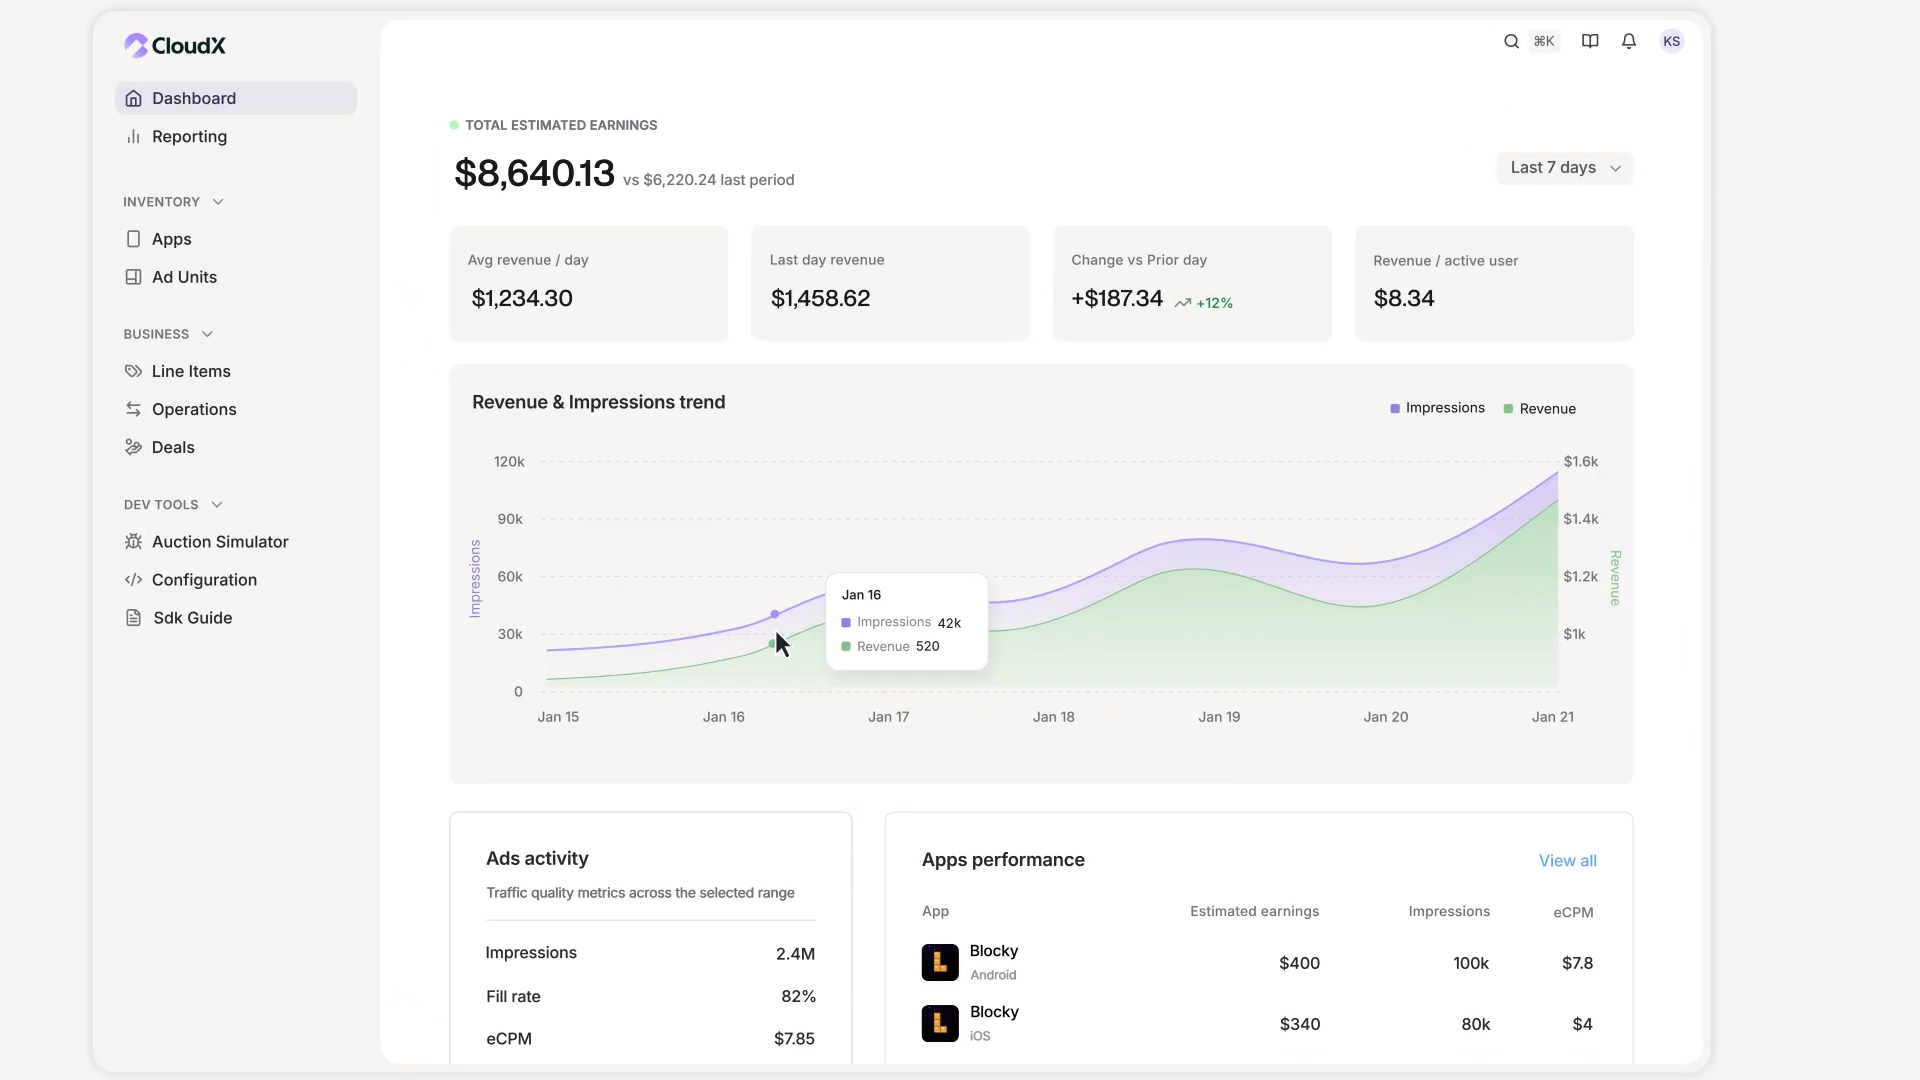The image size is (1920, 1080).
Task: Click the Blocky iOS app icon
Action: (939, 1023)
